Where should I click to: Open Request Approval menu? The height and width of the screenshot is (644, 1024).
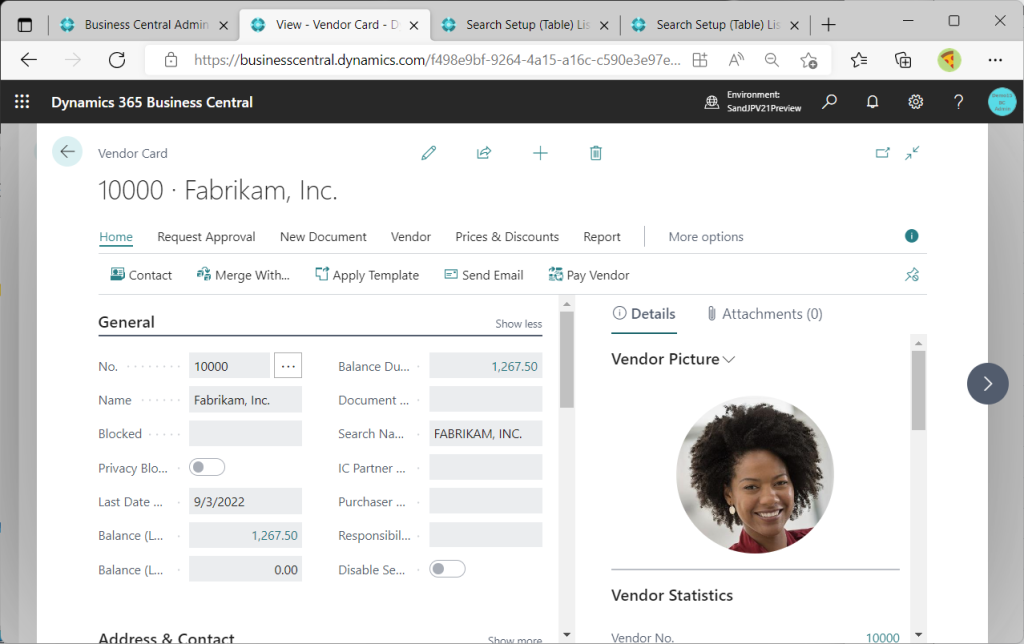click(x=206, y=236)
